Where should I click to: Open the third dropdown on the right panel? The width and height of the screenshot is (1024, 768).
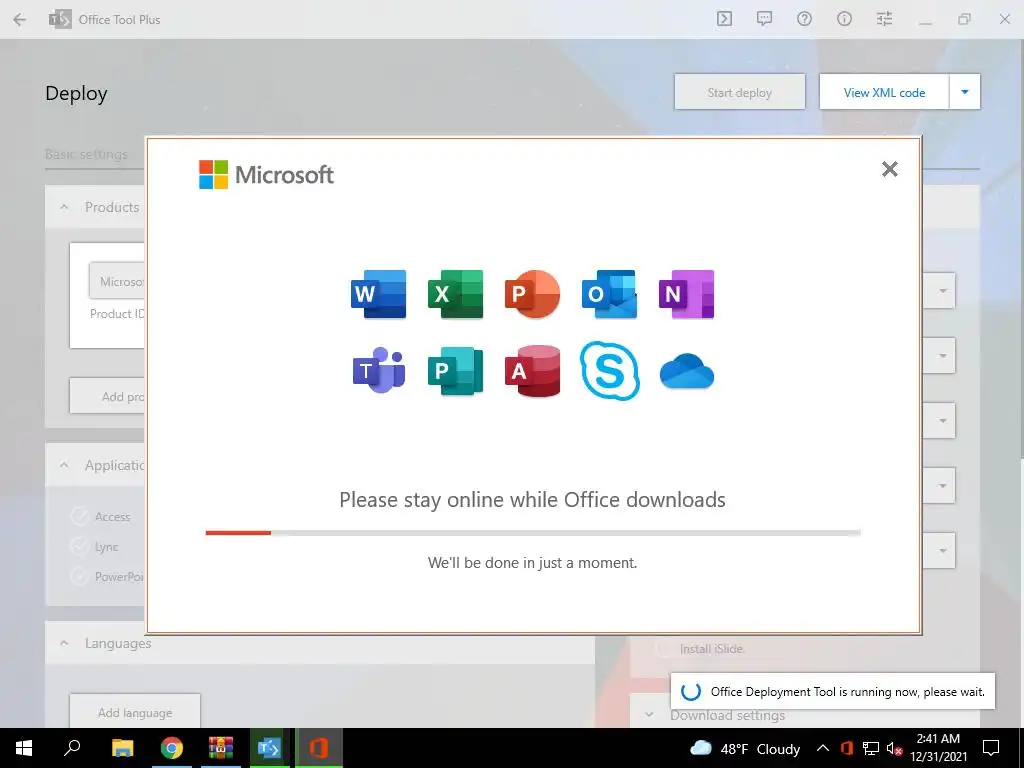tap(939, 421)
